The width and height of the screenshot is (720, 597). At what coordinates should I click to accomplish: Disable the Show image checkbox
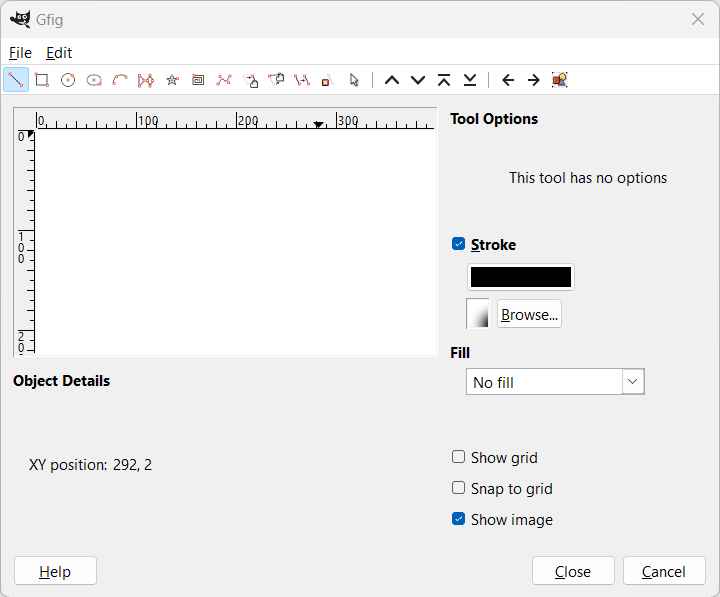coord(458,518)
